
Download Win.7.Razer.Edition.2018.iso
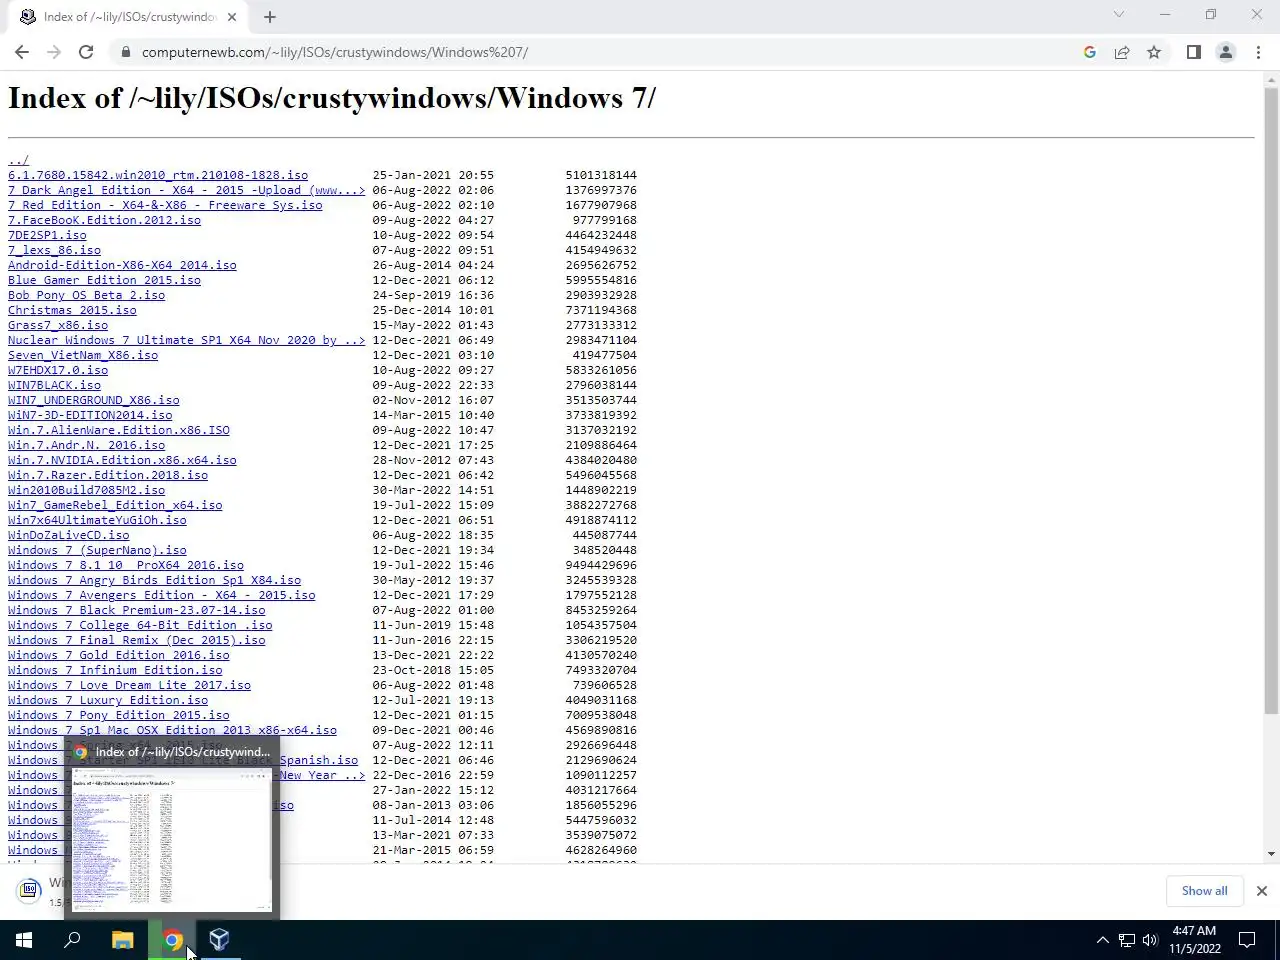click(108, 475)
